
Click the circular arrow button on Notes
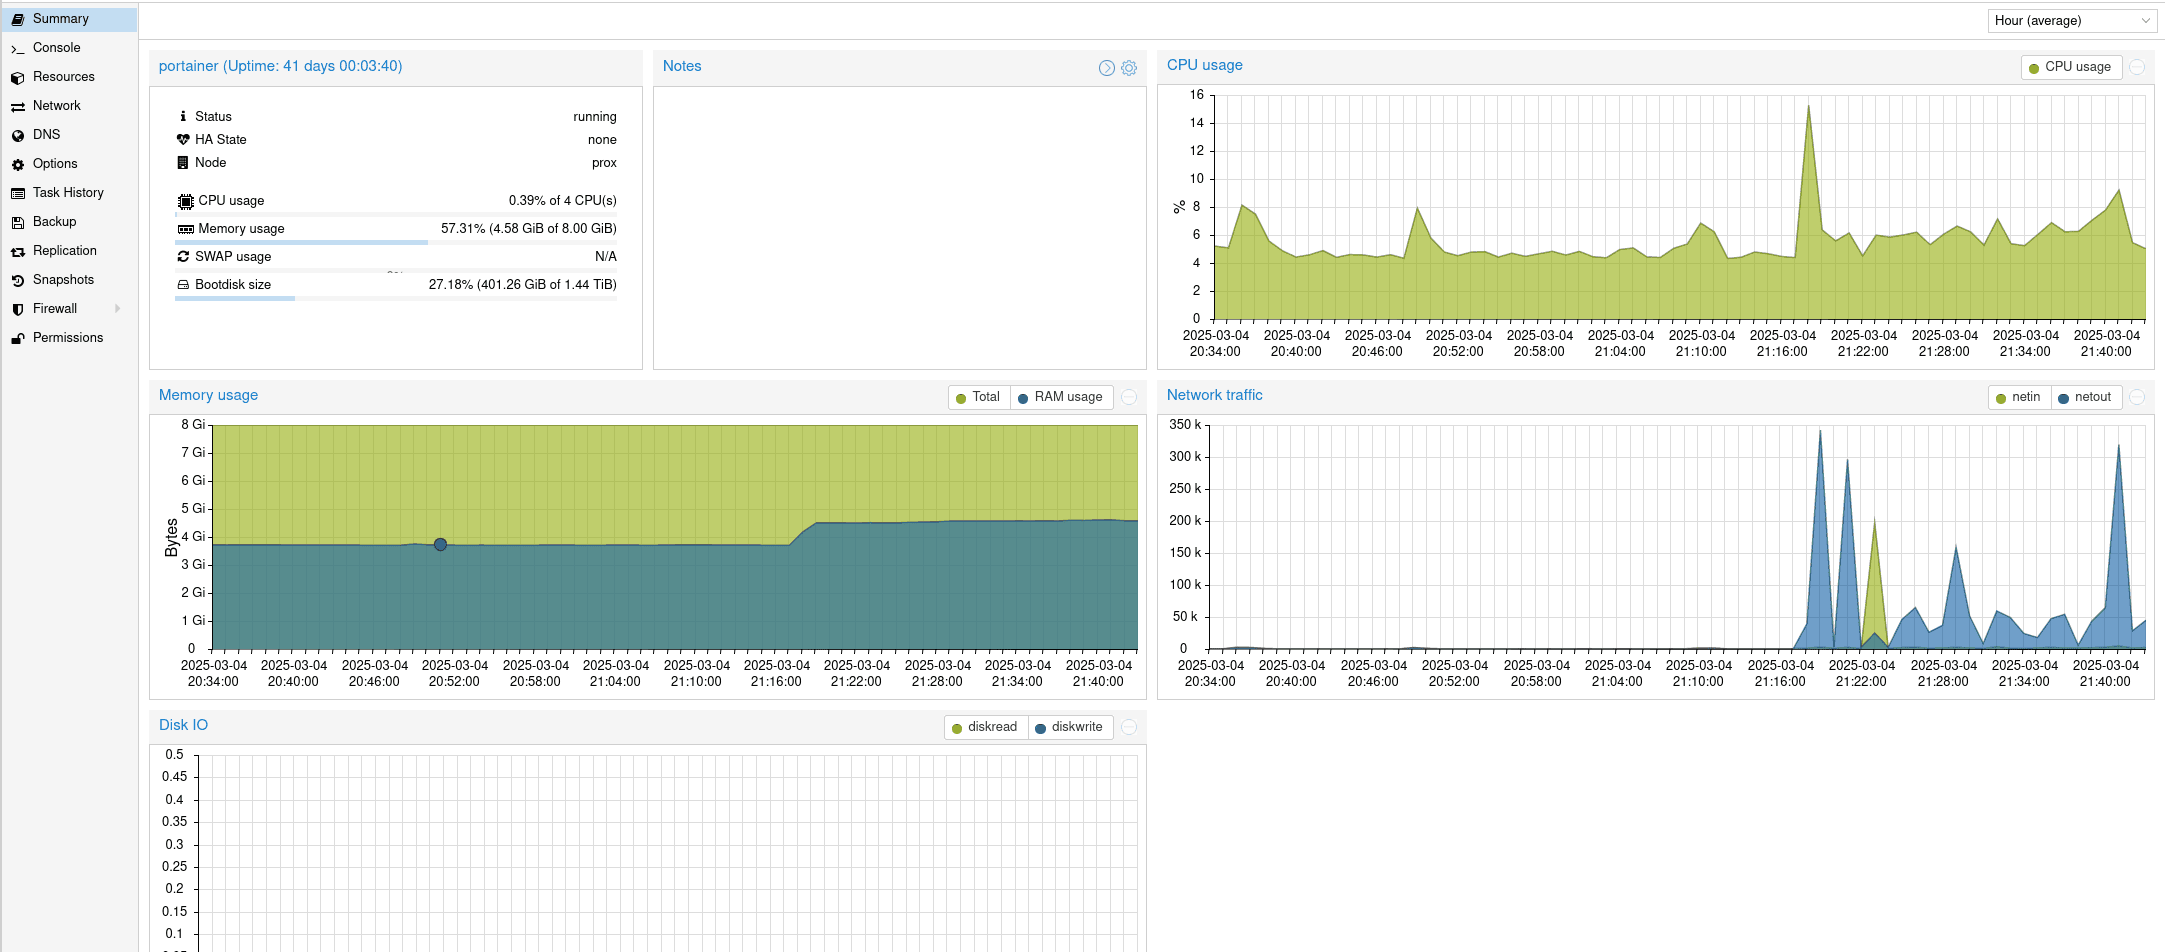point(1106,67)
